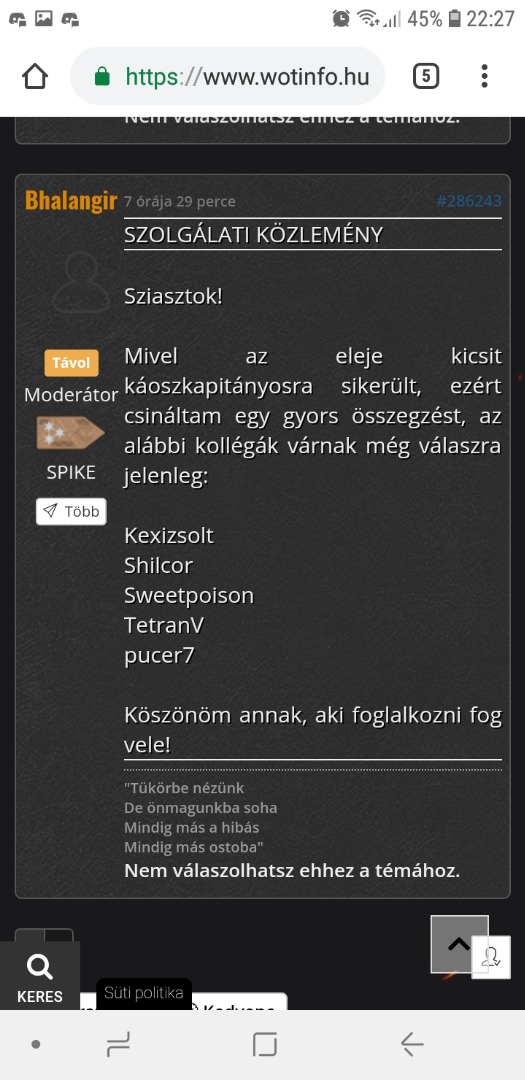Tap the Android back arrow
This screenshot has width=525, height=1080.
pyautogui.click(x=412, y=1045)
